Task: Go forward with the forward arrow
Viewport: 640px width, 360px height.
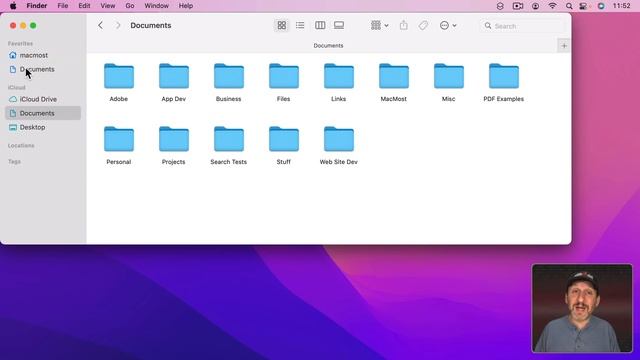Action: click(118, 25)
